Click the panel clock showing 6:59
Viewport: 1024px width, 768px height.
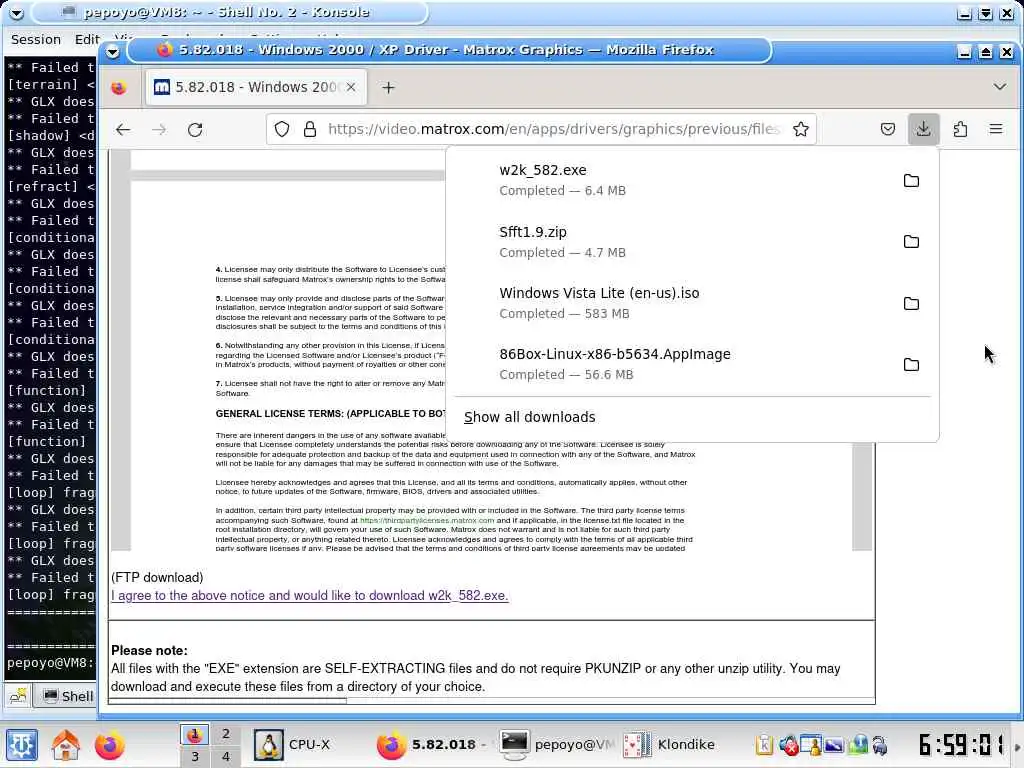coord(961,744)
